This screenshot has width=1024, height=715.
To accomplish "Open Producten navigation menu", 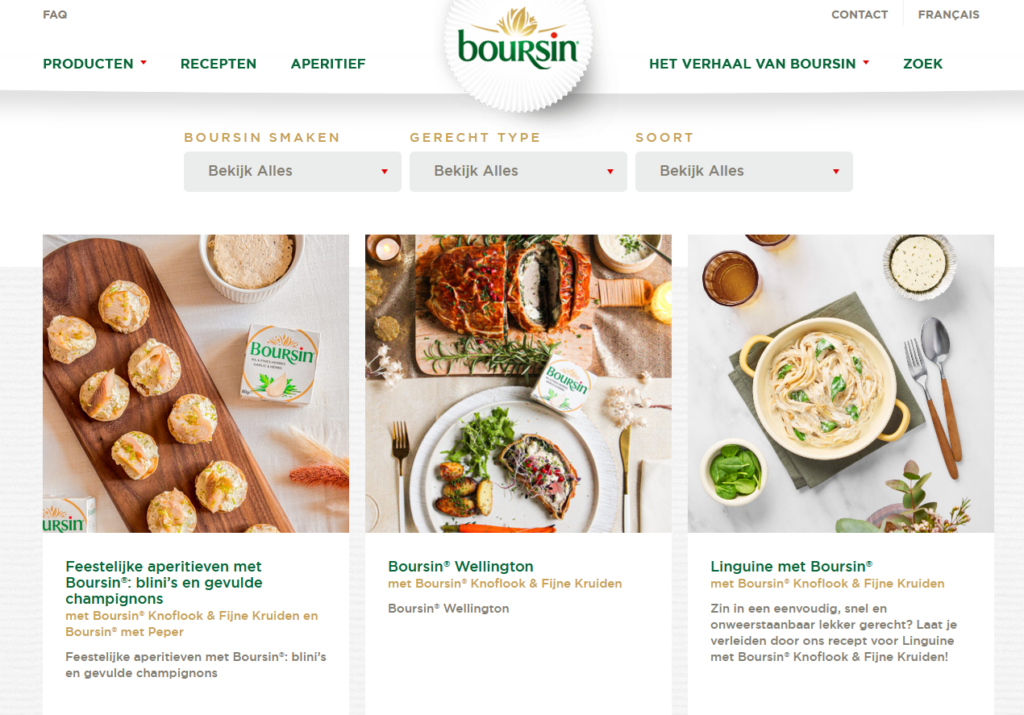I will tap(88, 64).
